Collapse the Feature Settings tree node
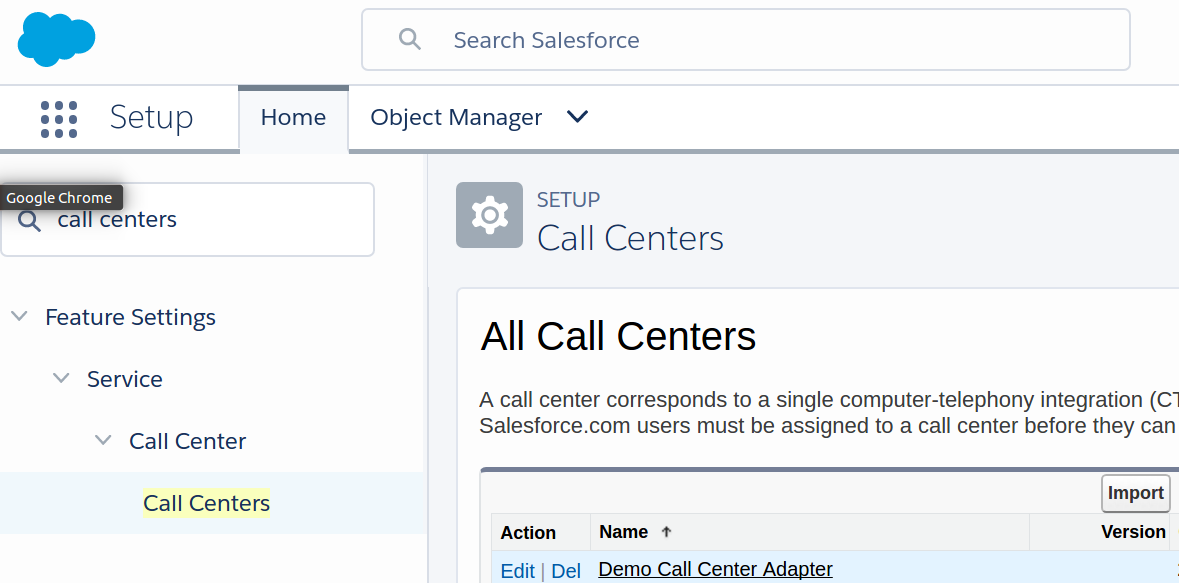 [x=19, y=317]
